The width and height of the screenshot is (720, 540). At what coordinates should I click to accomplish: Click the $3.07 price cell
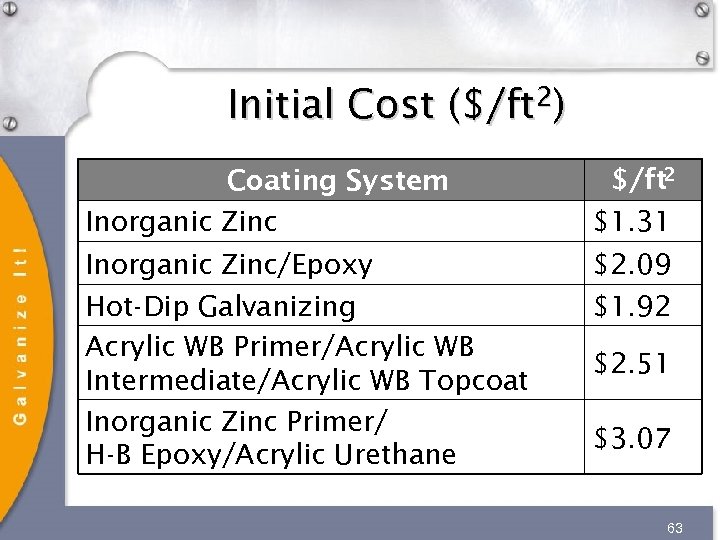click(x=632, y=437)
